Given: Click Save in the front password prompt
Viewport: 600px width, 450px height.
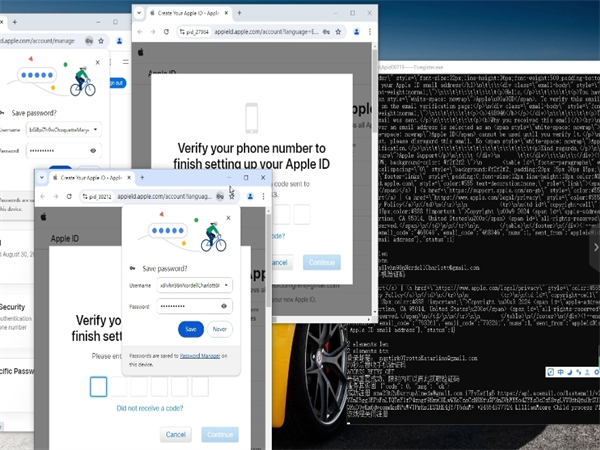Looking at the screenshot, I should coord(191,329).
